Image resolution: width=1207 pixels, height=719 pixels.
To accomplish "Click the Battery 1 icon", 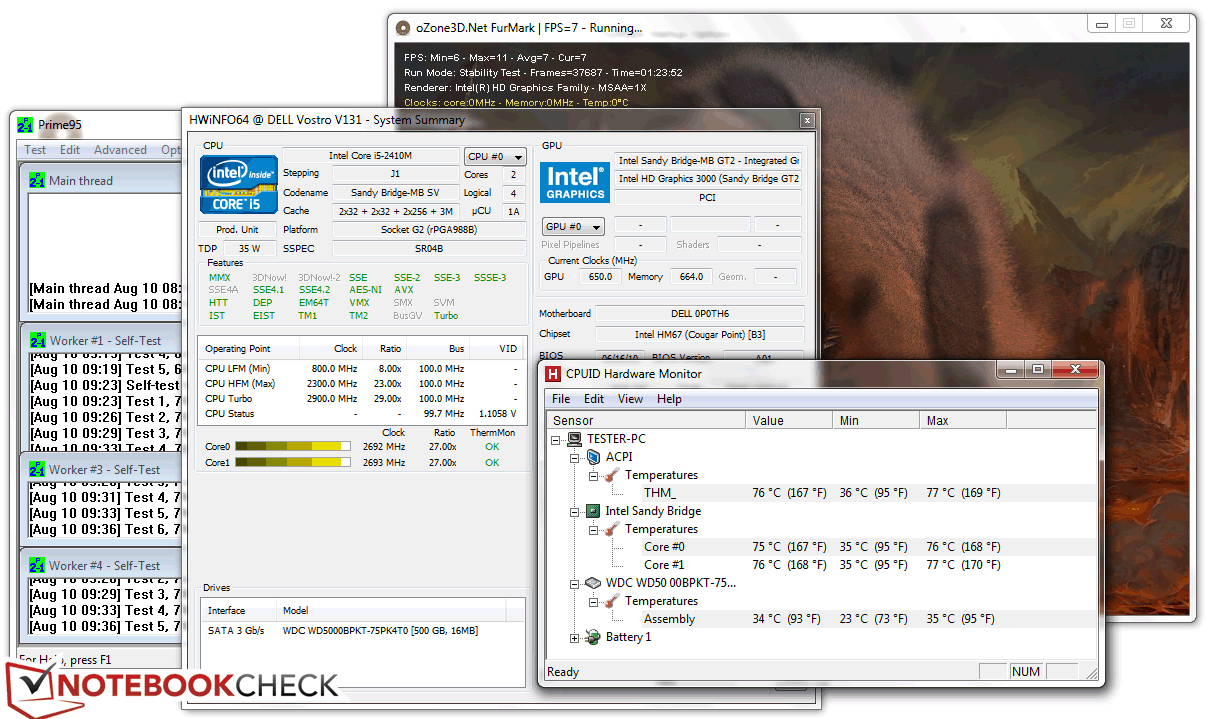I will tap(592, 637).
